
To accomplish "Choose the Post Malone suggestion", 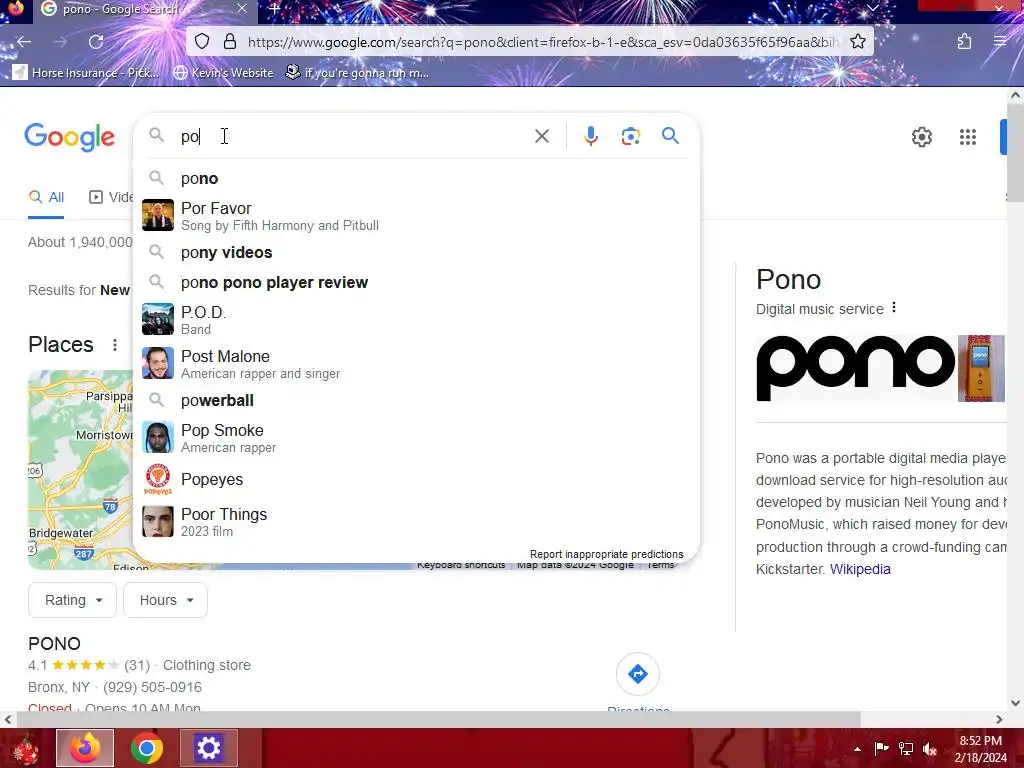I will (416, 364).
